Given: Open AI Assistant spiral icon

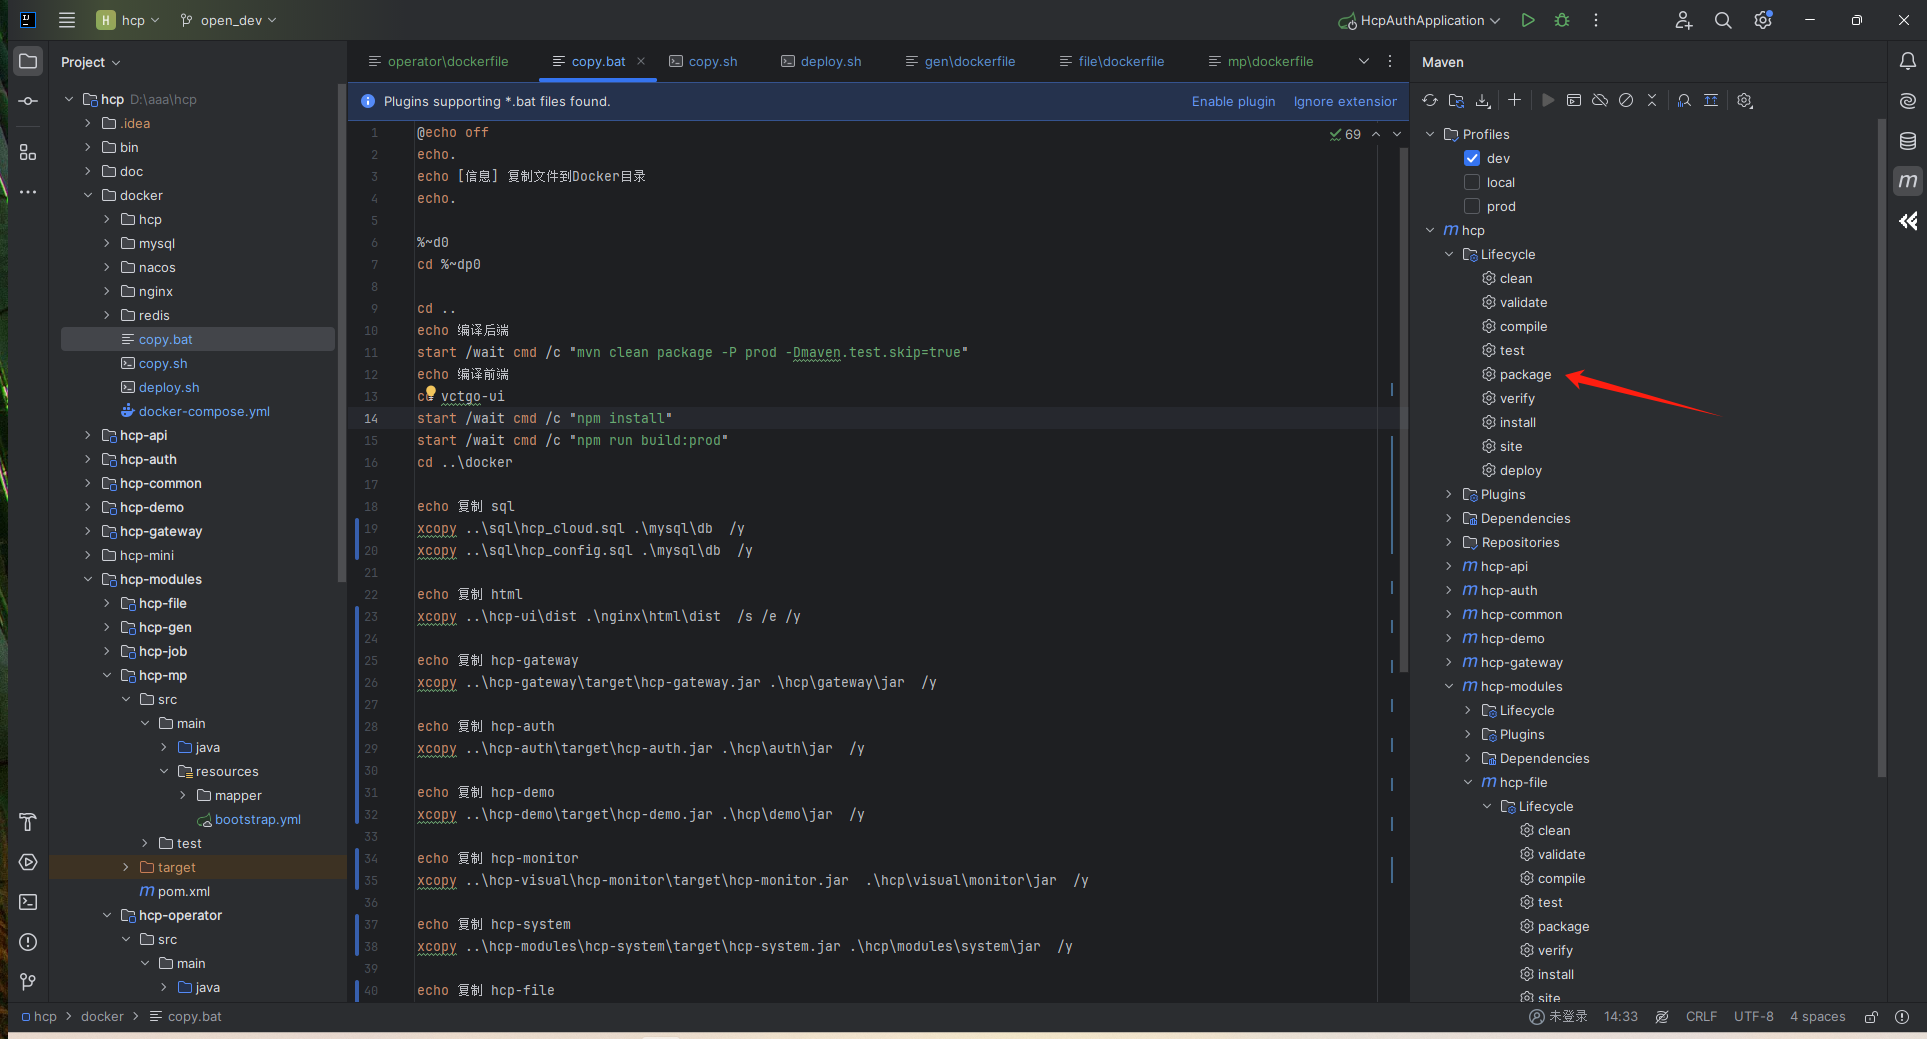Looking at the screenshot, I should tap(1908, 101).
